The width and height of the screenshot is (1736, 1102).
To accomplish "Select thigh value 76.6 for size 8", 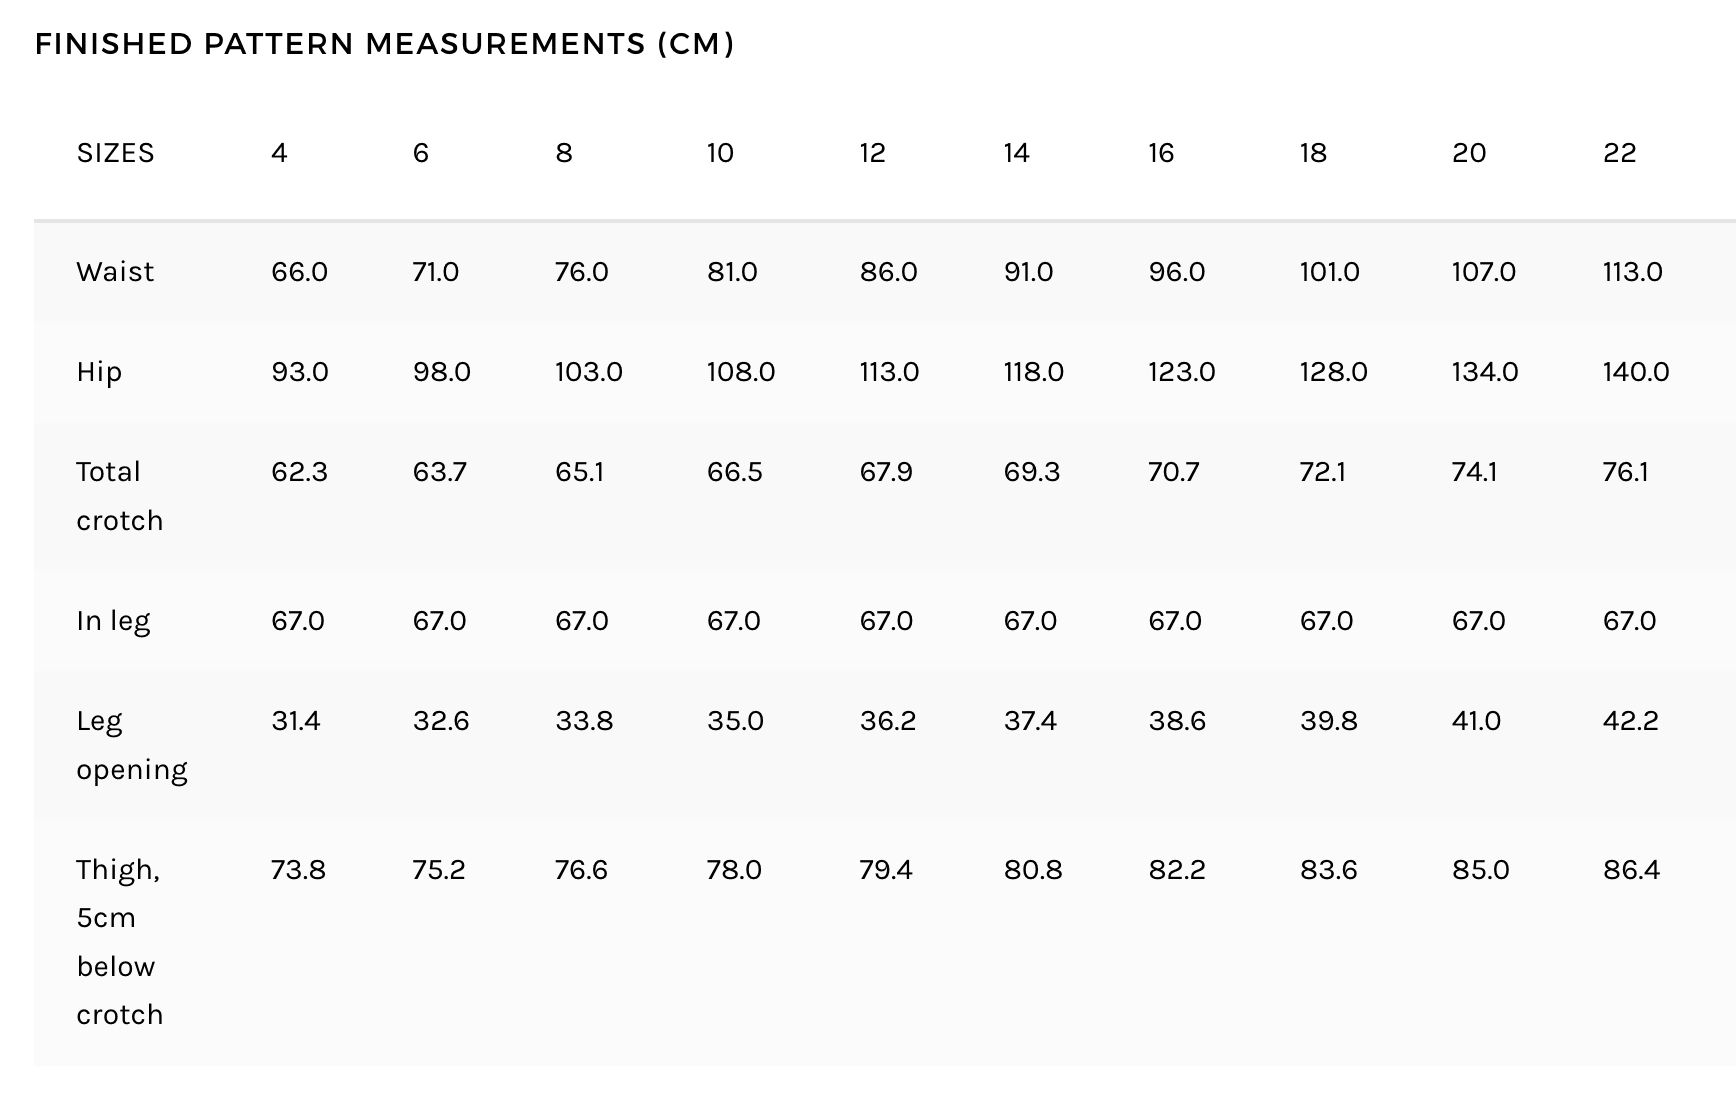I will [x=581, y=870].
